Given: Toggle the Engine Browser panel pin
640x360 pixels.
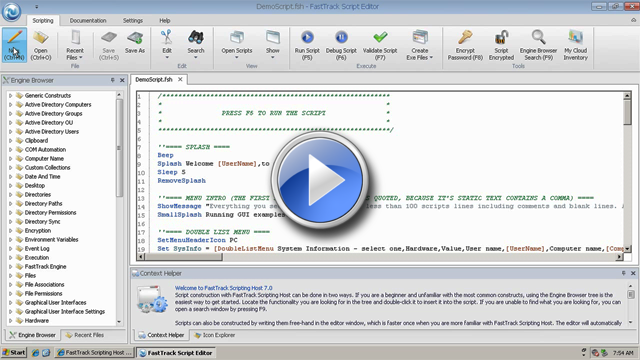Looking at the screenshot, I should 113,80.
